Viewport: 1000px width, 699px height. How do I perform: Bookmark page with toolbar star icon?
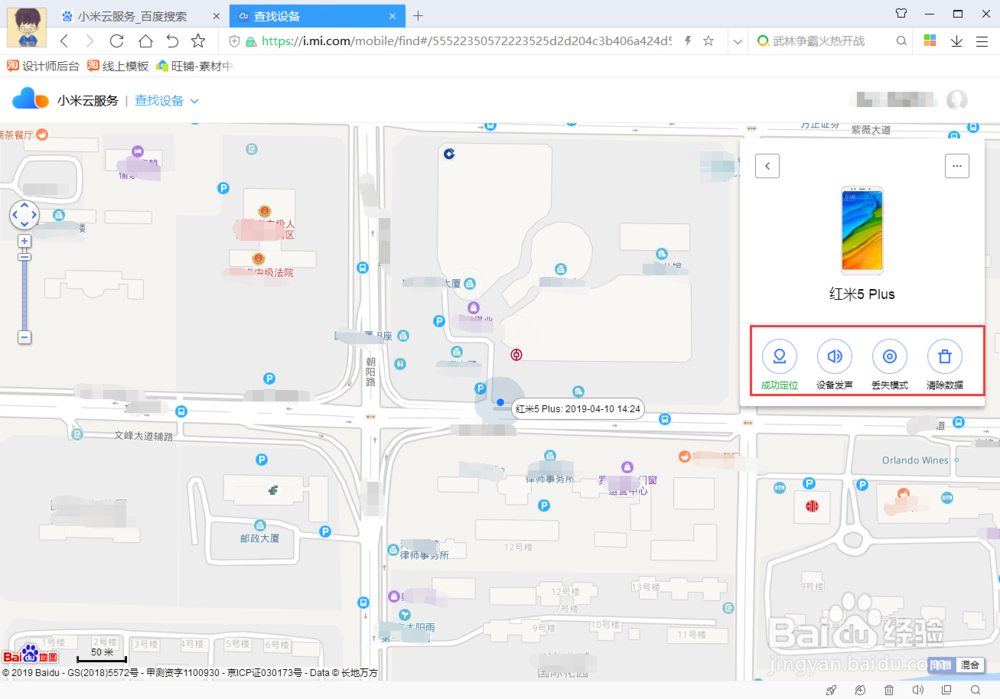click(198, 41)
